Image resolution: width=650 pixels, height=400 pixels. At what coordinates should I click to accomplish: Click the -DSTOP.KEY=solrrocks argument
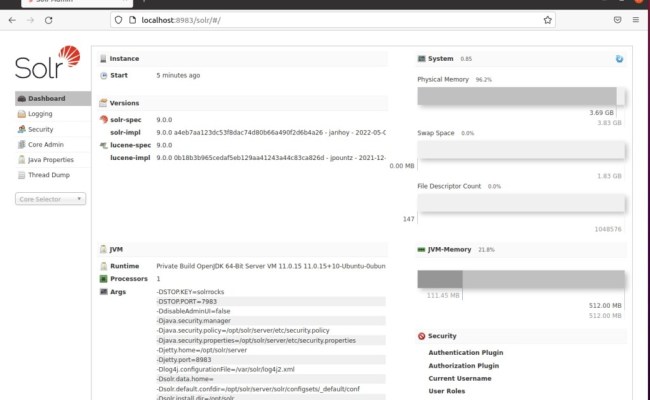pyautogui.click(x=190, y=292)
